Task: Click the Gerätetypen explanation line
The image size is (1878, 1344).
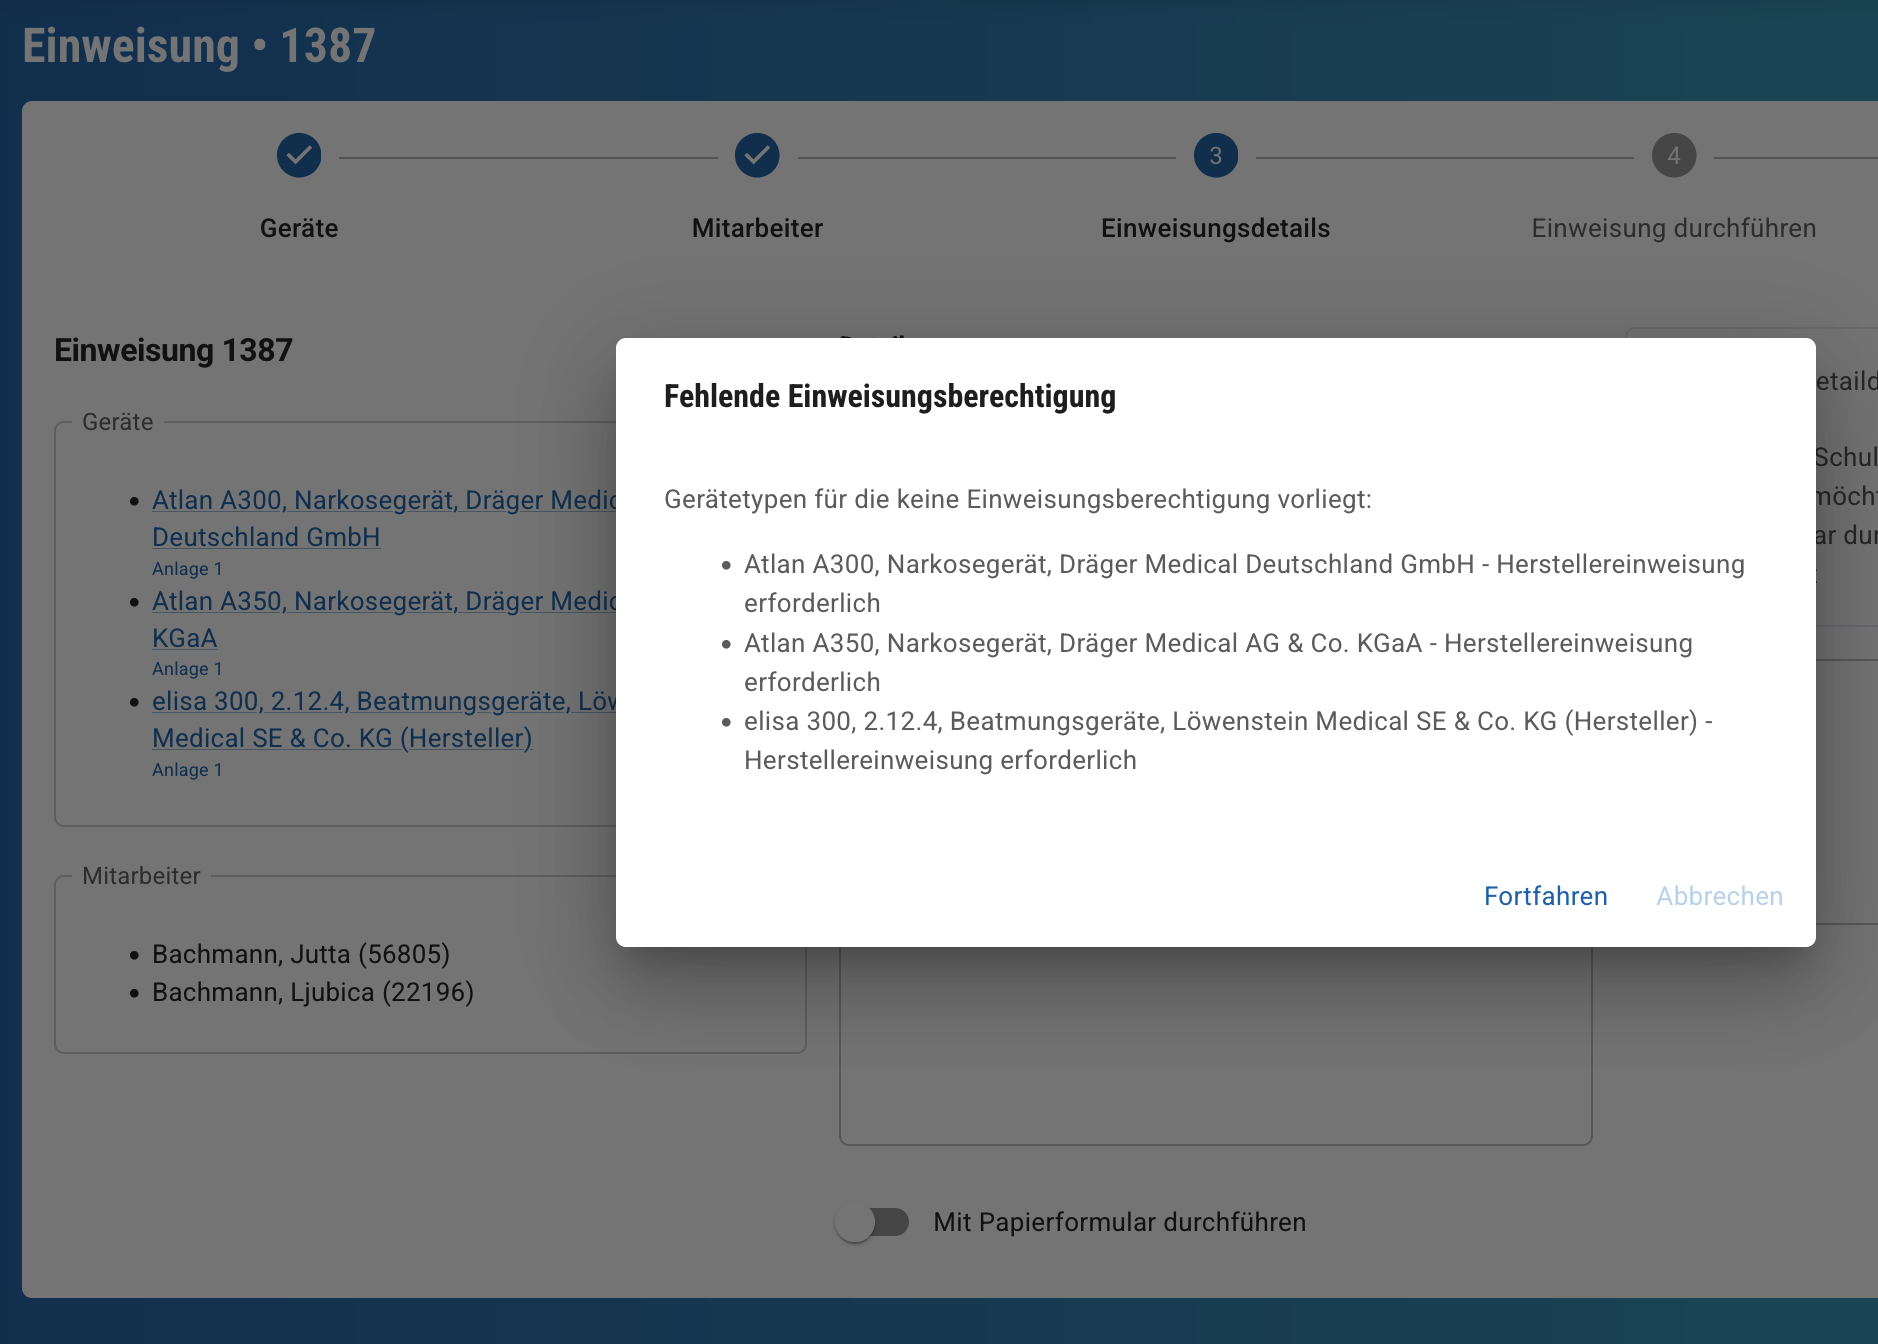Action: [x=1018, y=499]
